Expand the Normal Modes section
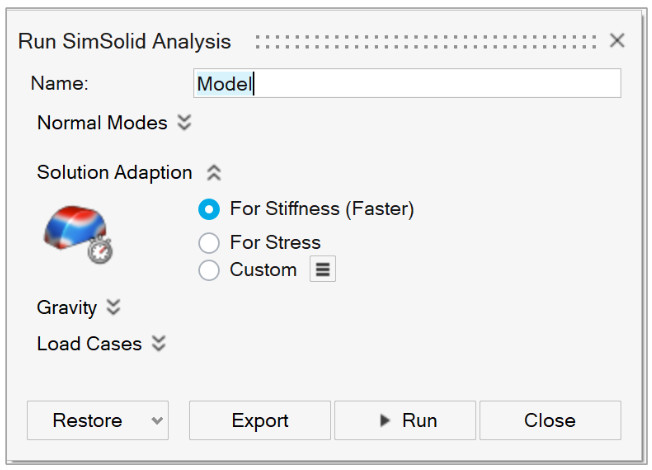This screenshot has height=470, width=652. 183,123
